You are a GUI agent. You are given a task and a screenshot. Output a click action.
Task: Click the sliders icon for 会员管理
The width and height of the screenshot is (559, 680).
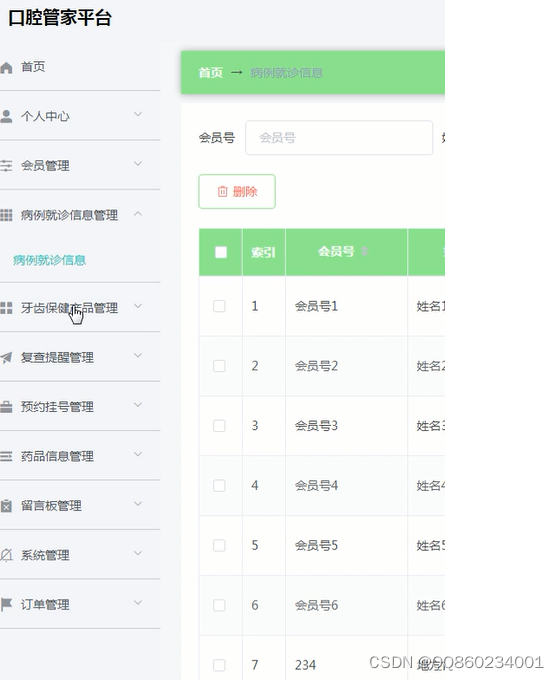[x=6, y=166]
